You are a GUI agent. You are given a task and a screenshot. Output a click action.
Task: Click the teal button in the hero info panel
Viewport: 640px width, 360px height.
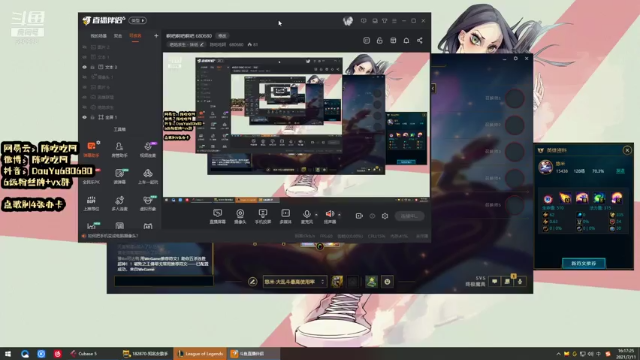pyautogui.click(x=583, y=263)
